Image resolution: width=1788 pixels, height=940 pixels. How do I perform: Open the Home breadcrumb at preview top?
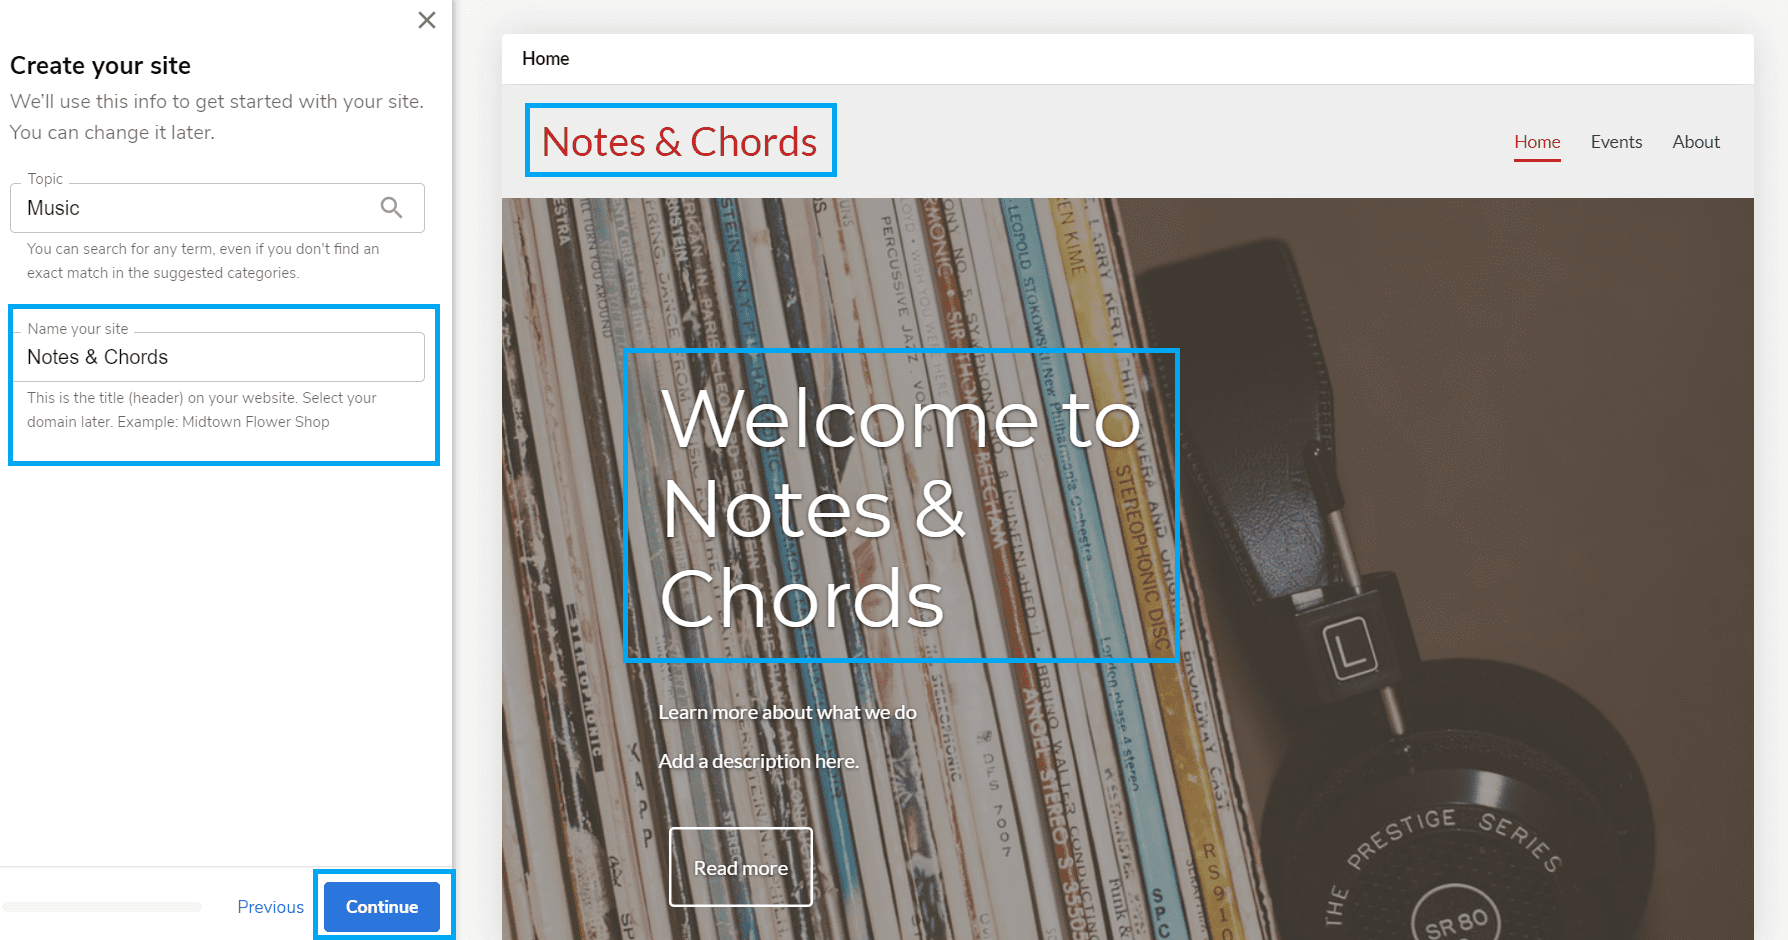545,59
